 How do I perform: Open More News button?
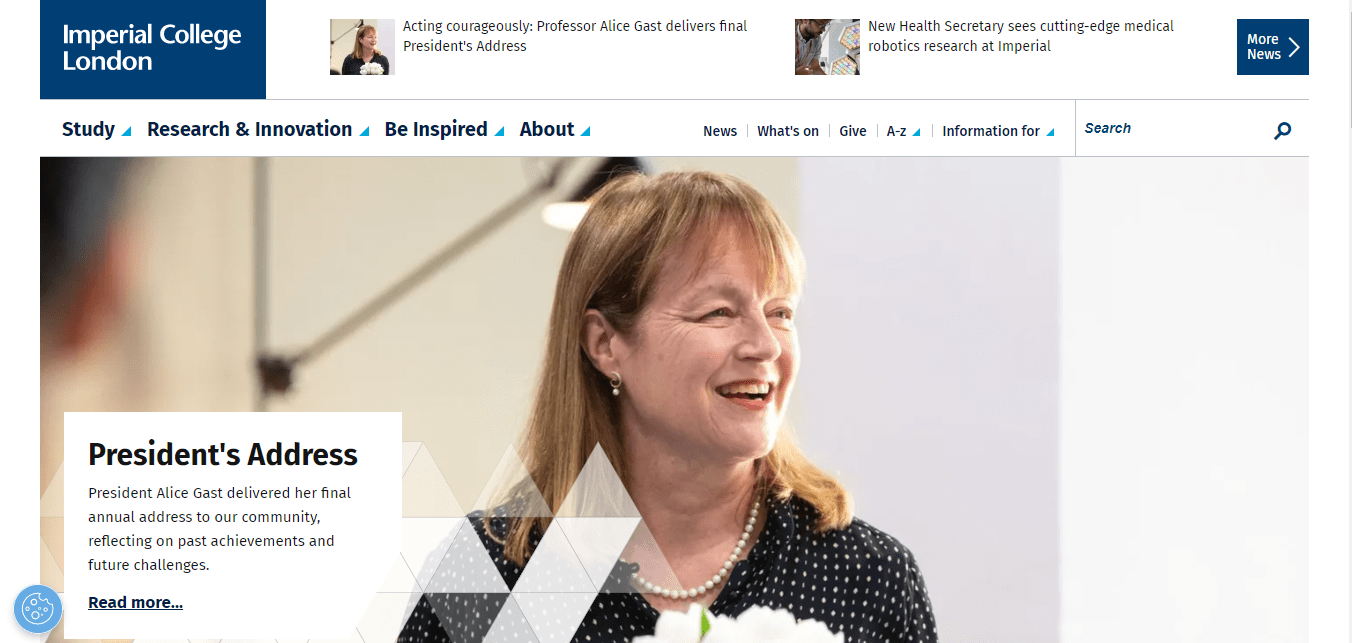tap(1272, 47)
